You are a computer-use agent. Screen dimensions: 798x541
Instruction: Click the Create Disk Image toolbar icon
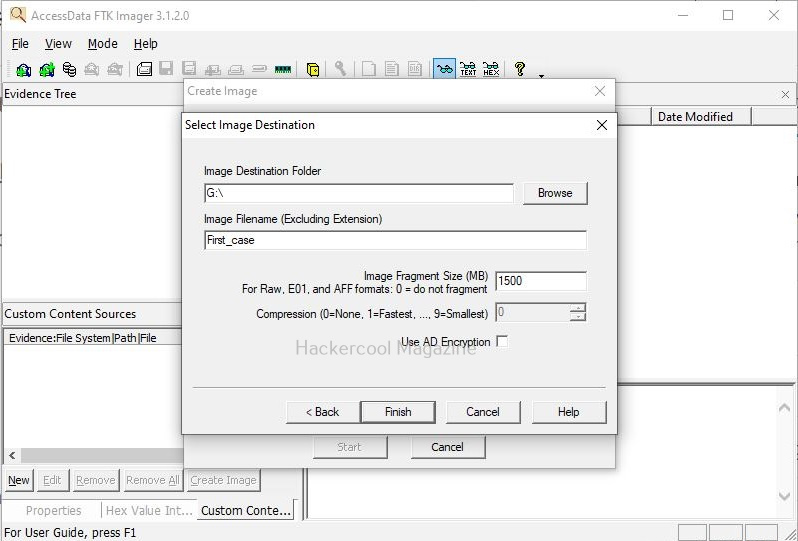[144, 69]
